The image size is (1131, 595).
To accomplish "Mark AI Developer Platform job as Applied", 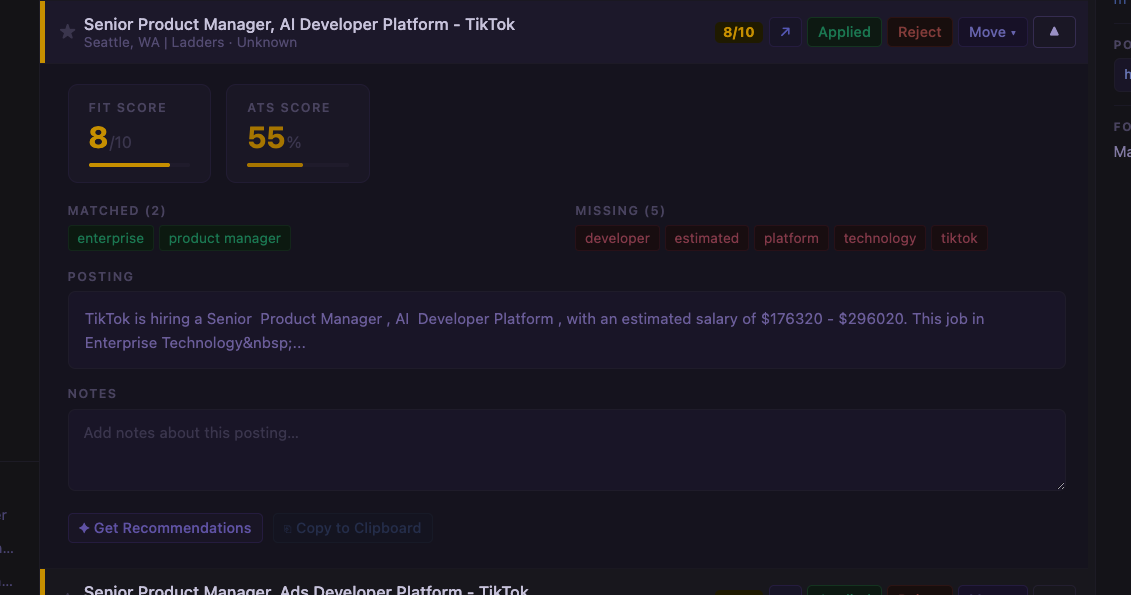I will [x=844, y=32].
